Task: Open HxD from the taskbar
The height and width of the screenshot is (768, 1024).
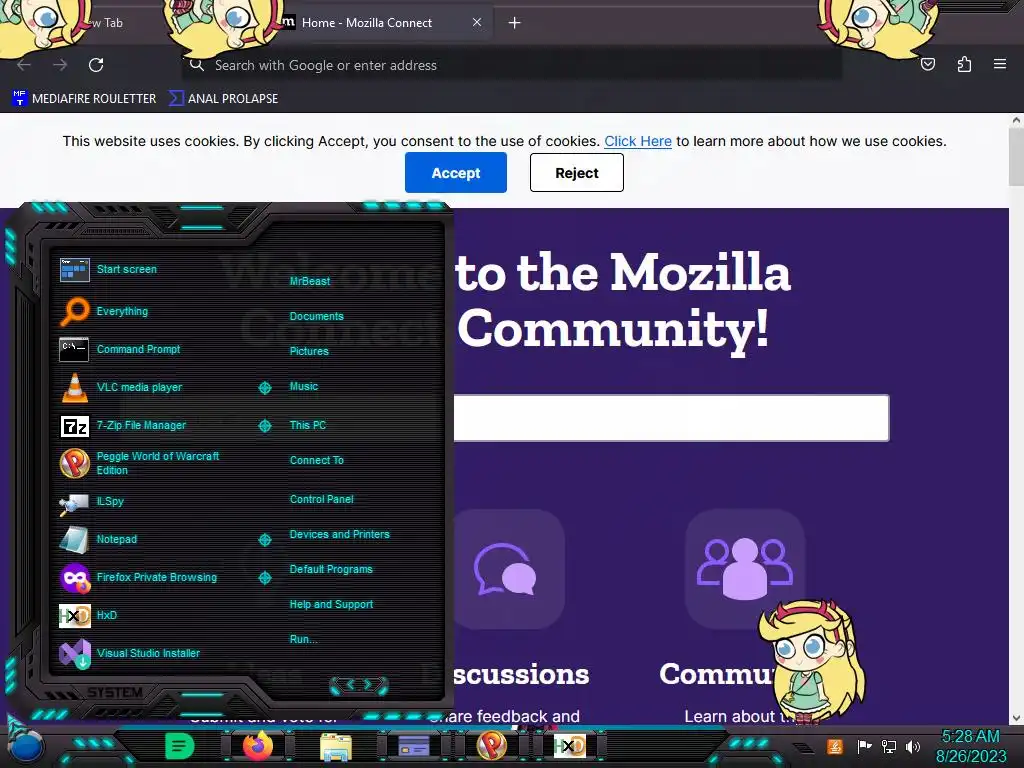Action: [569, 746]
